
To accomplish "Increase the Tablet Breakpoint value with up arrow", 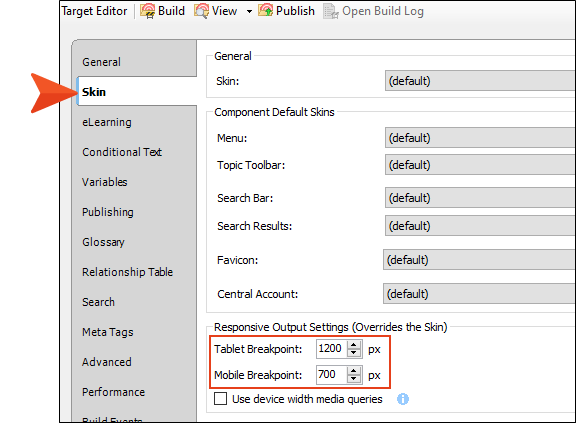I will point(354,345).
